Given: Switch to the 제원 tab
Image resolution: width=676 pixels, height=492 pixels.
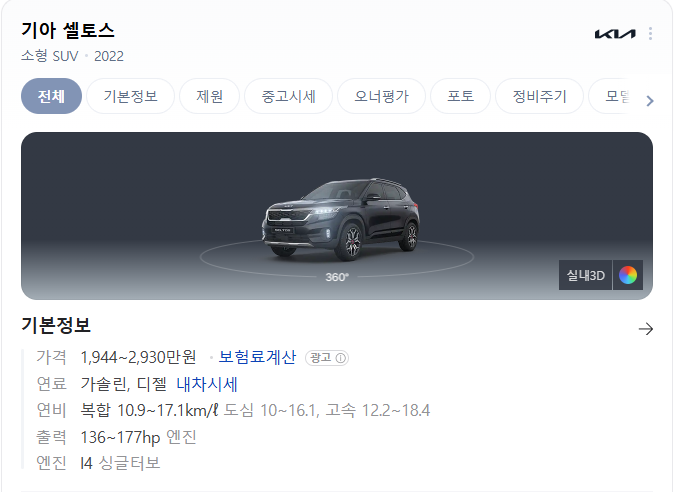Looking at the screenshot, I should pos(210,96).
